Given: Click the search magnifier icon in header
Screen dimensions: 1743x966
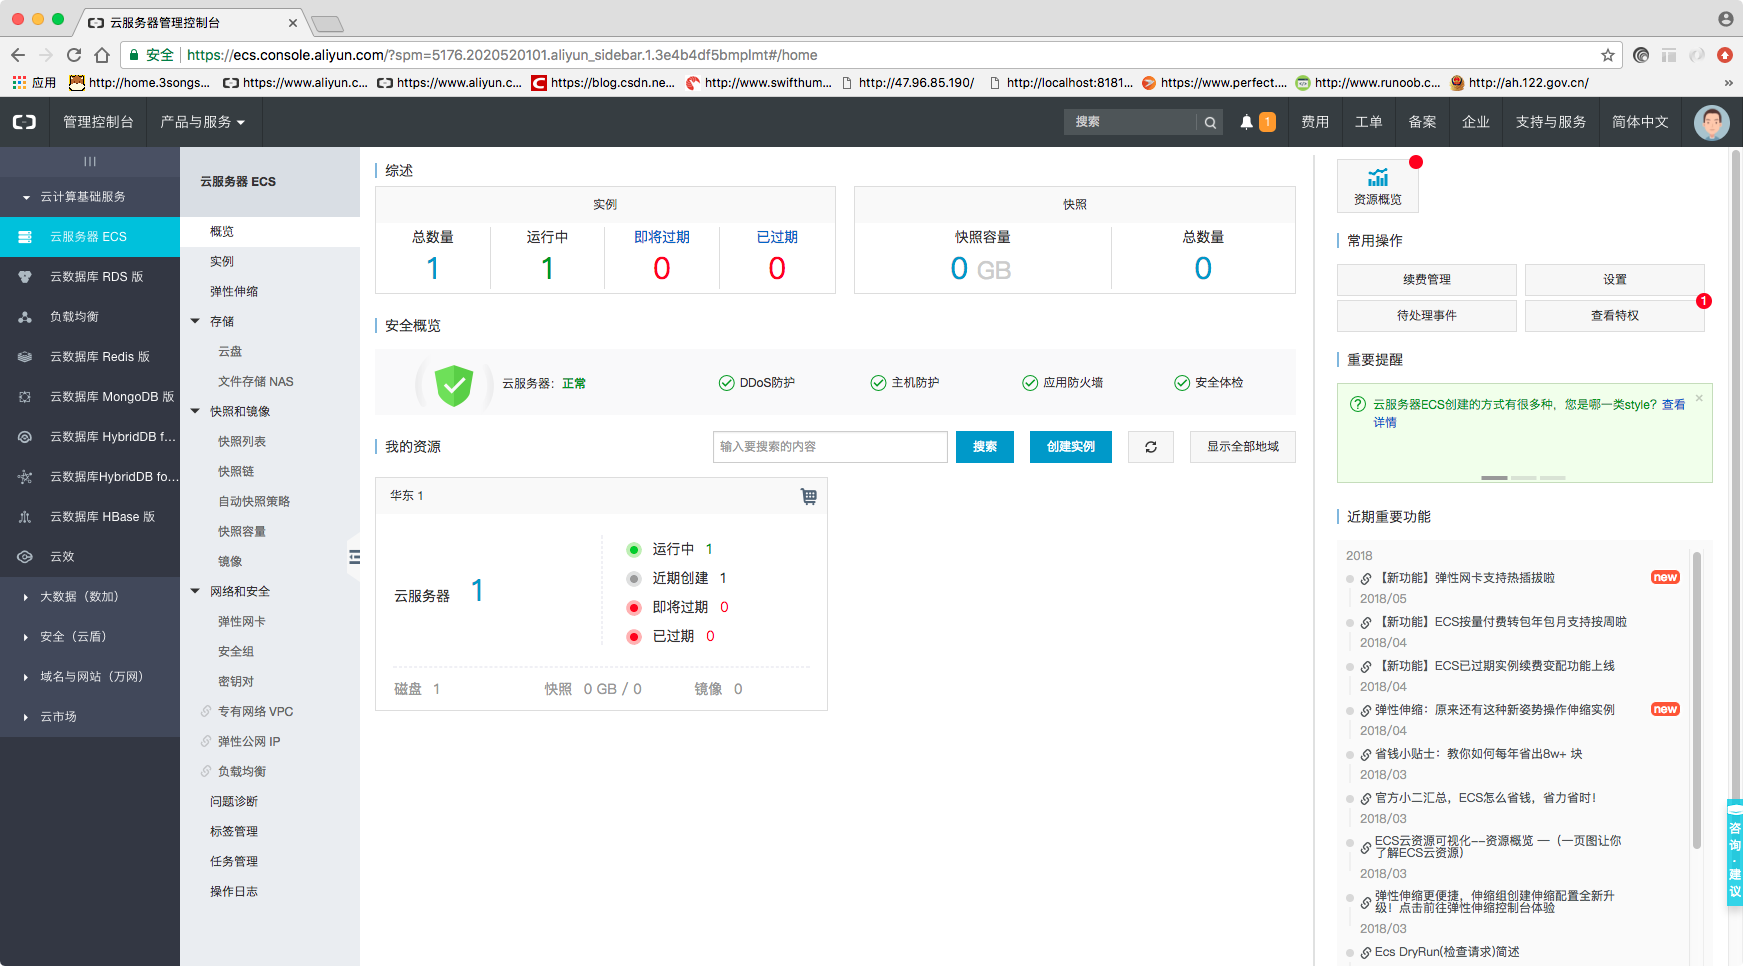Looking at the screenshot, I should coord(1210,122).
